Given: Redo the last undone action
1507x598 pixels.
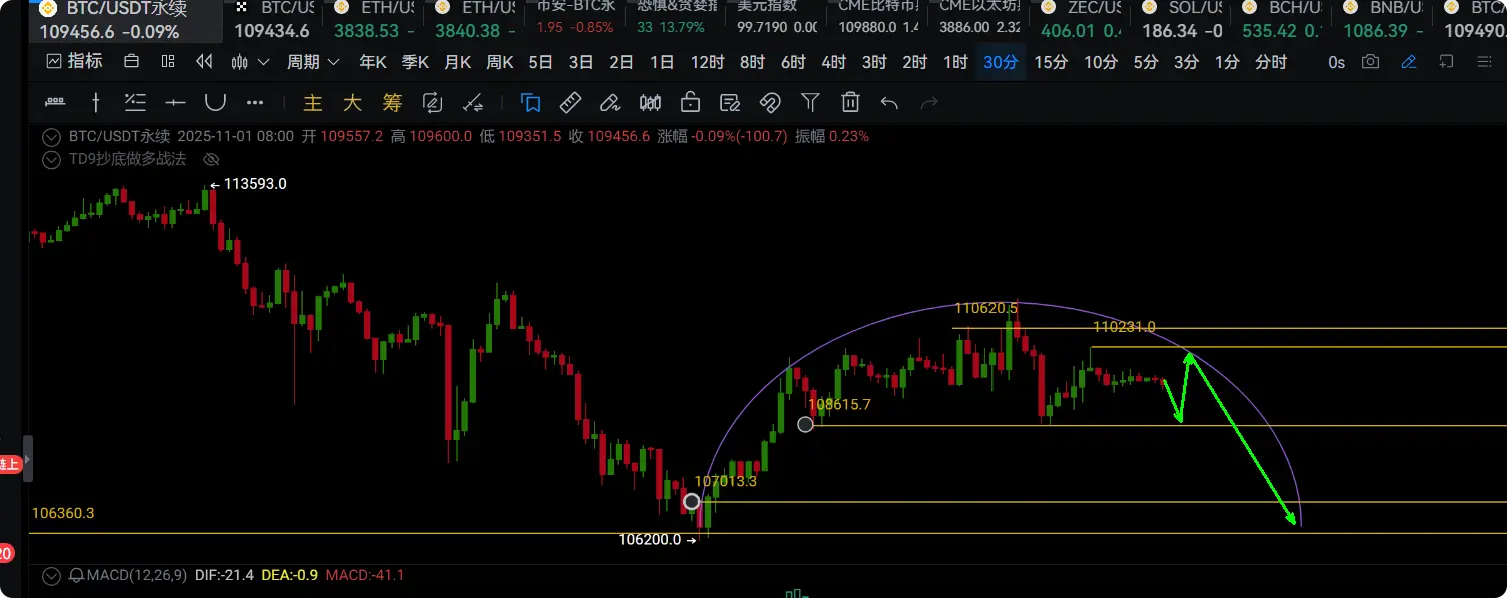Looking at the screenshot, I should click(x=929, y=102).
